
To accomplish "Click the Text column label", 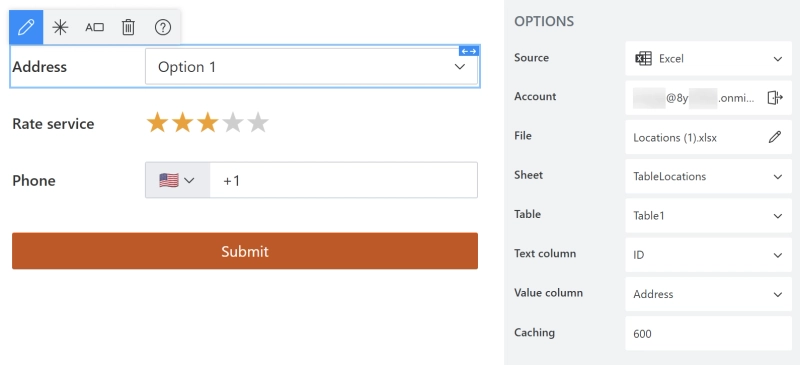I will (545, 254).
